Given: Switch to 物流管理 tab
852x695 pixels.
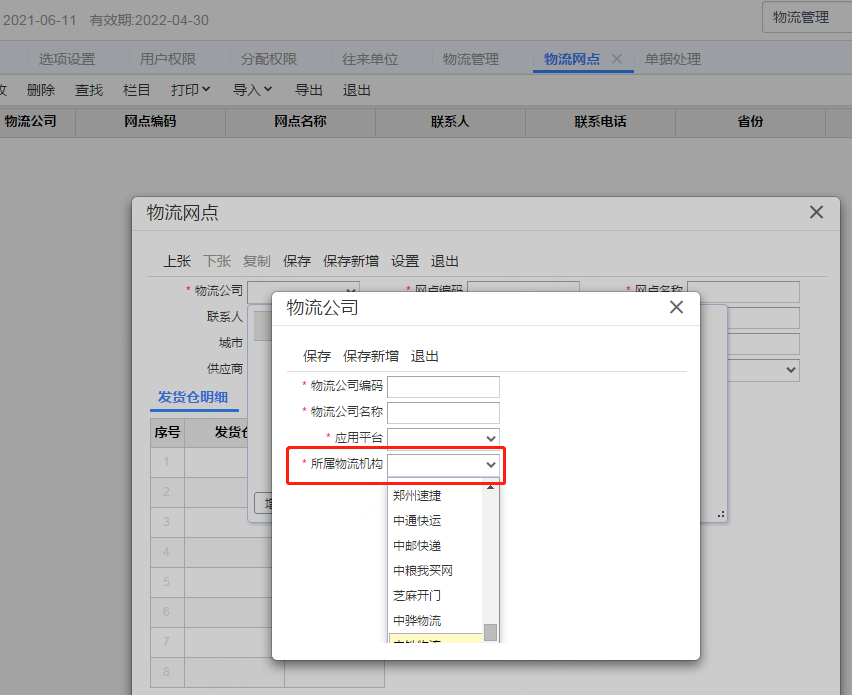Looking at the screenshot, I should (x=471, y=59).
